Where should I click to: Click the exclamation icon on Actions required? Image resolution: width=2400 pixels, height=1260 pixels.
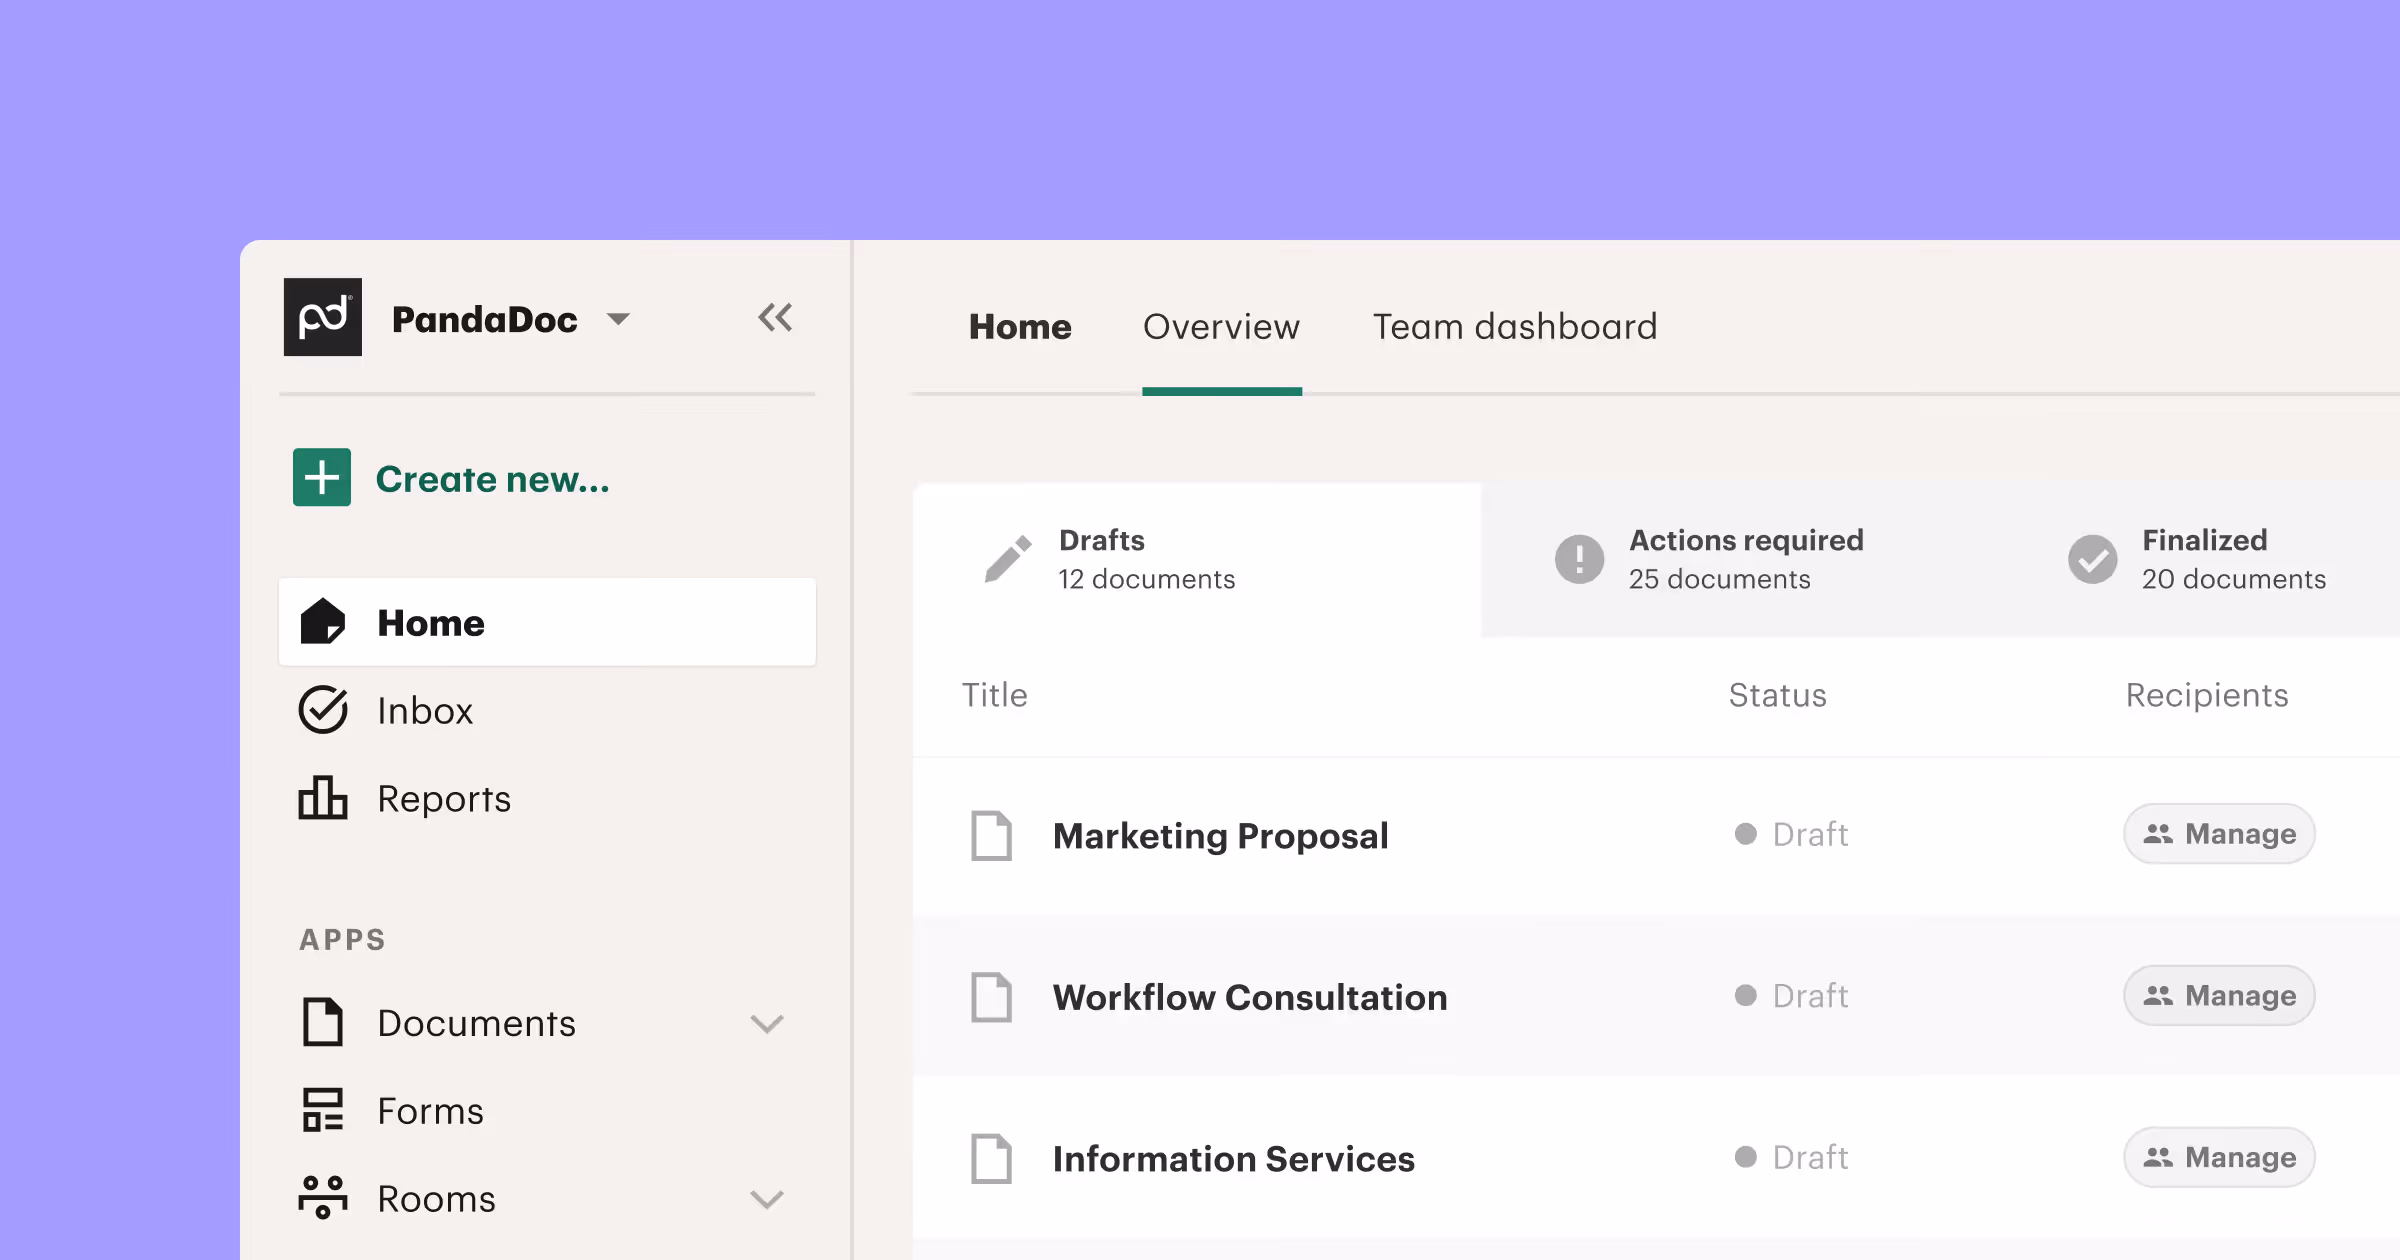tap(1578, 559)
